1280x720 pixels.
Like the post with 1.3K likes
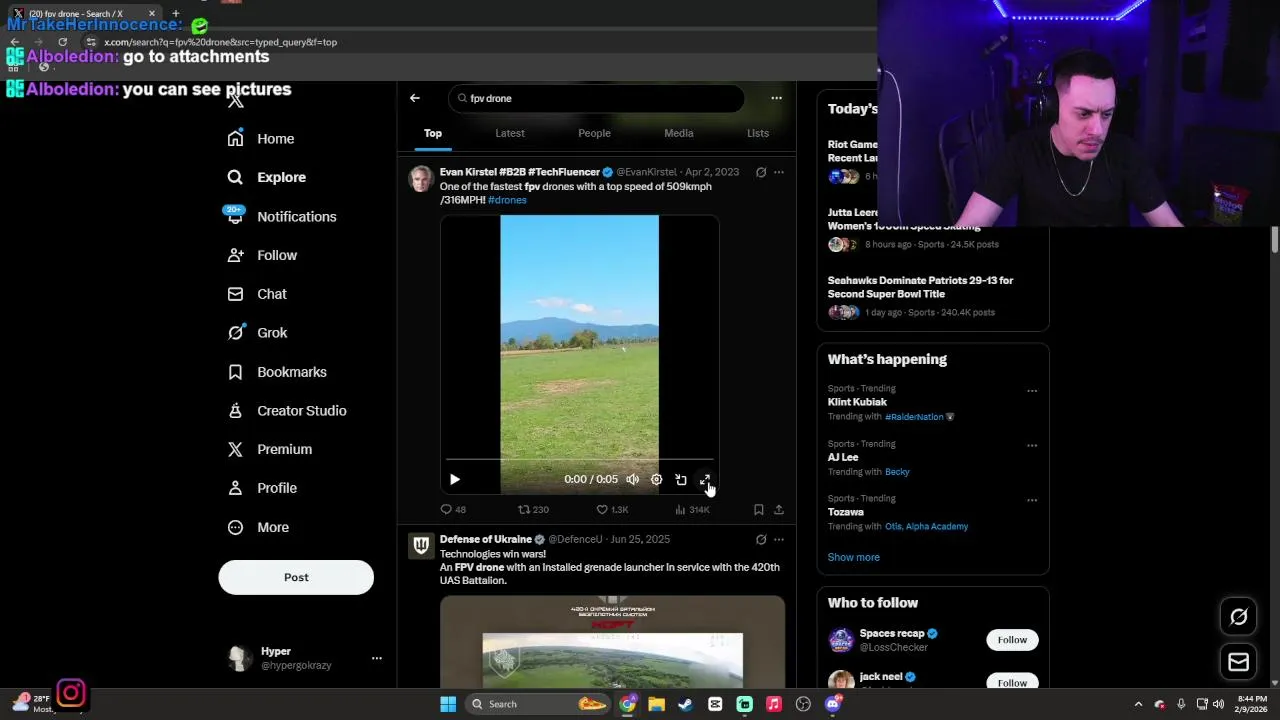612,510
